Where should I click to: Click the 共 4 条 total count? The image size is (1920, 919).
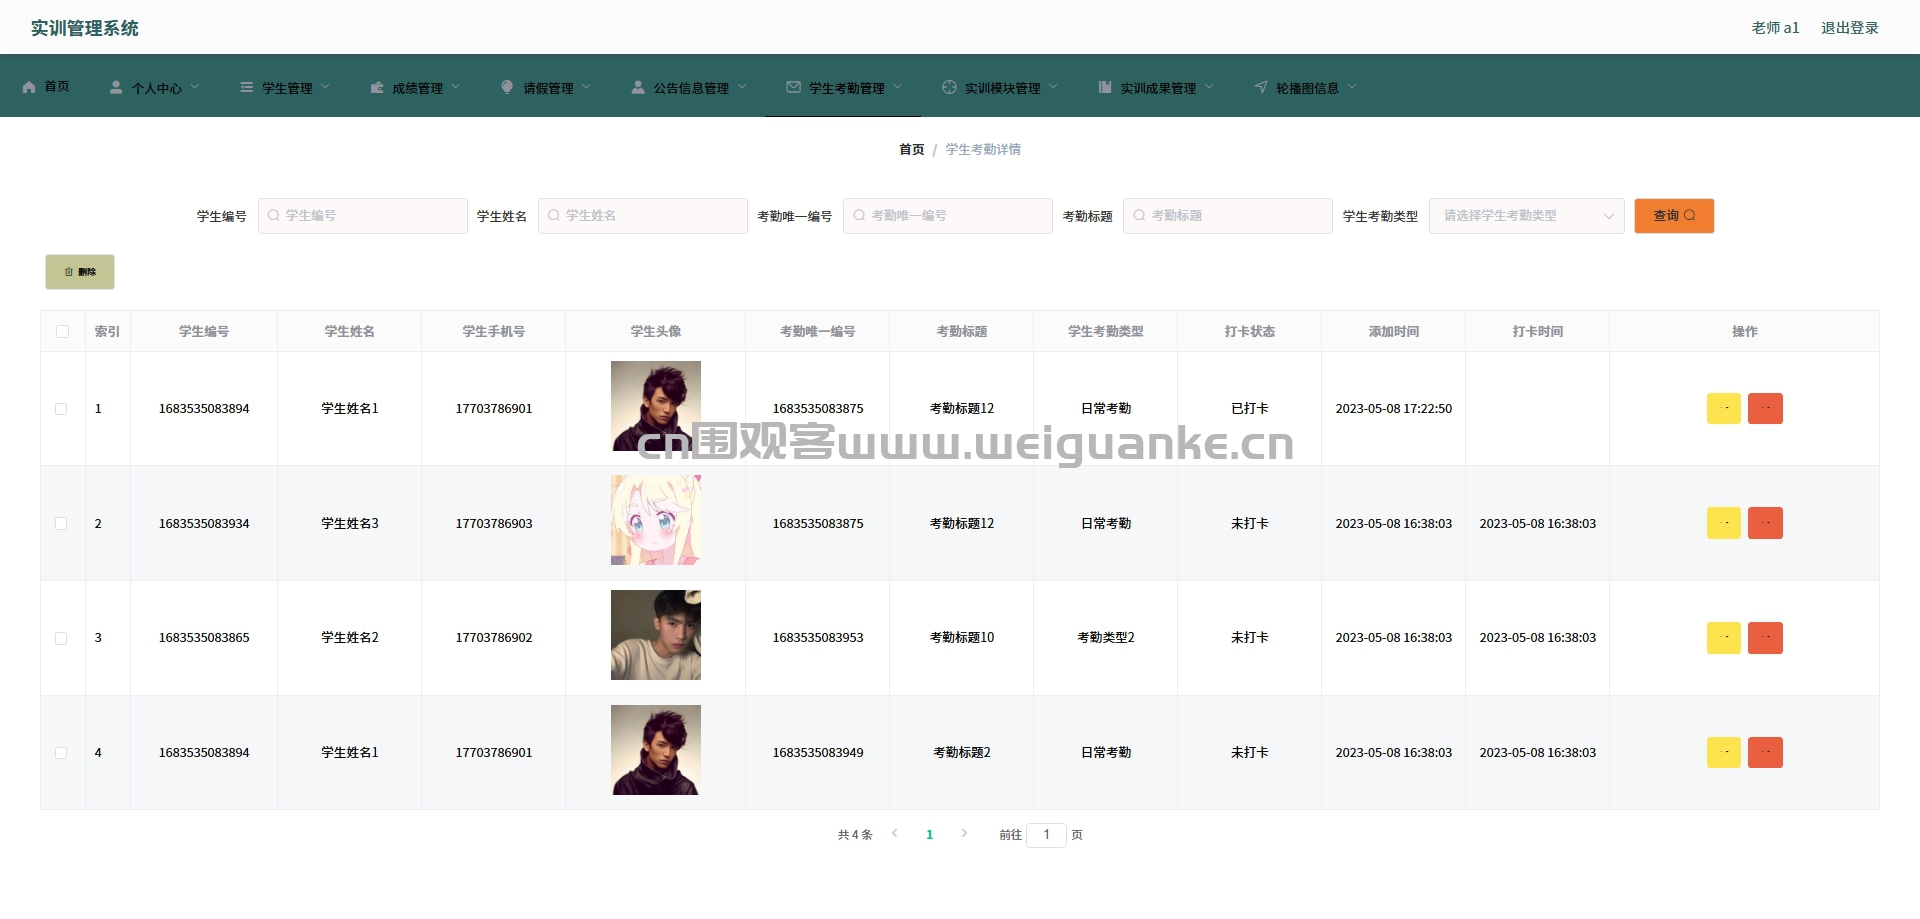pos(855,834)
